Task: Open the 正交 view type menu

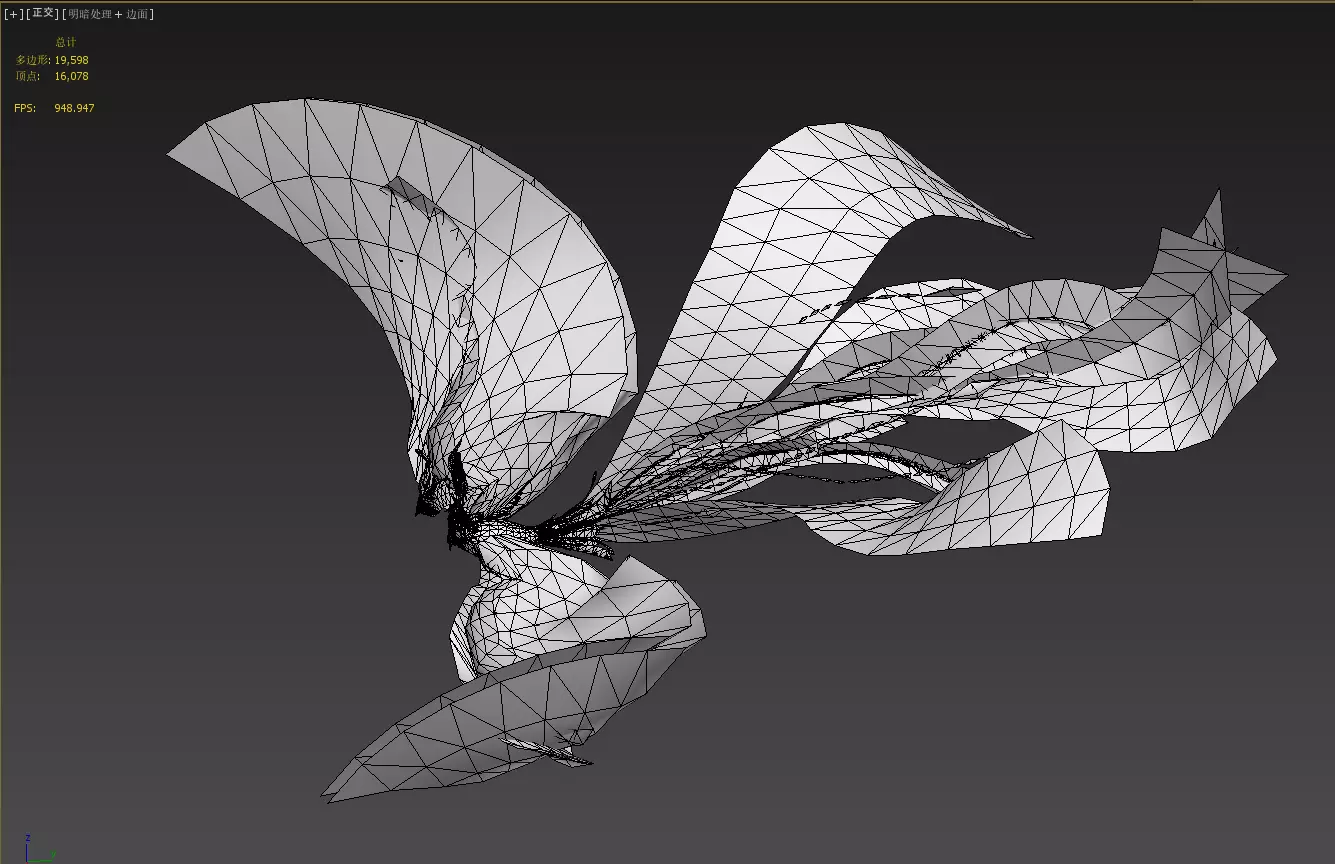Action: tap(44, 14)
